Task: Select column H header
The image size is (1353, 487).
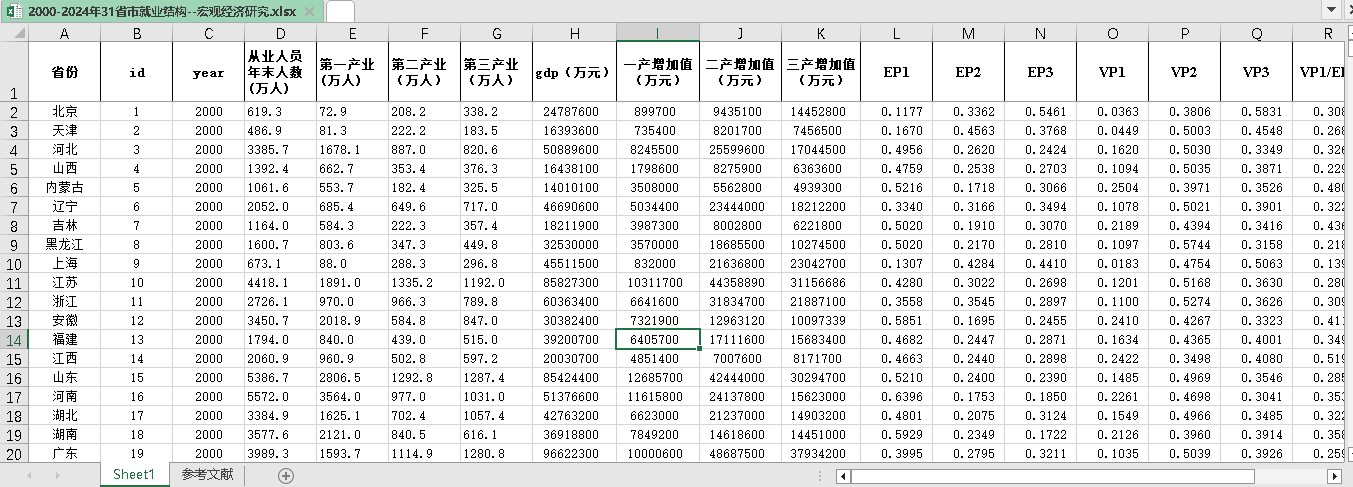Action: (574, 33)
